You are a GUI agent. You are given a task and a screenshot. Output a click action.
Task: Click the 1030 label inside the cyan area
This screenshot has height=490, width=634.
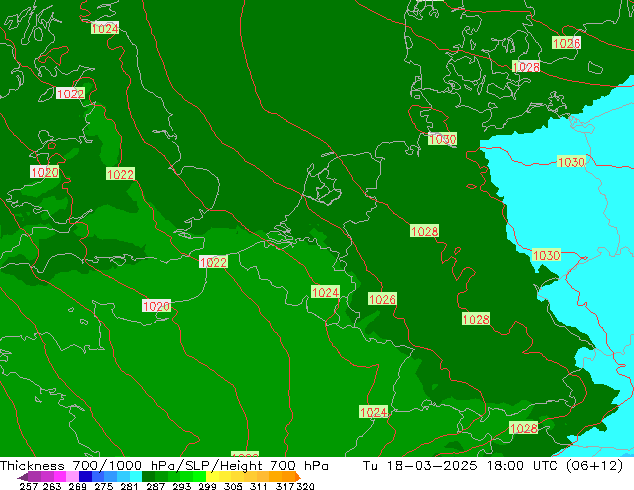pyautogui.click(x=571, y=162)
